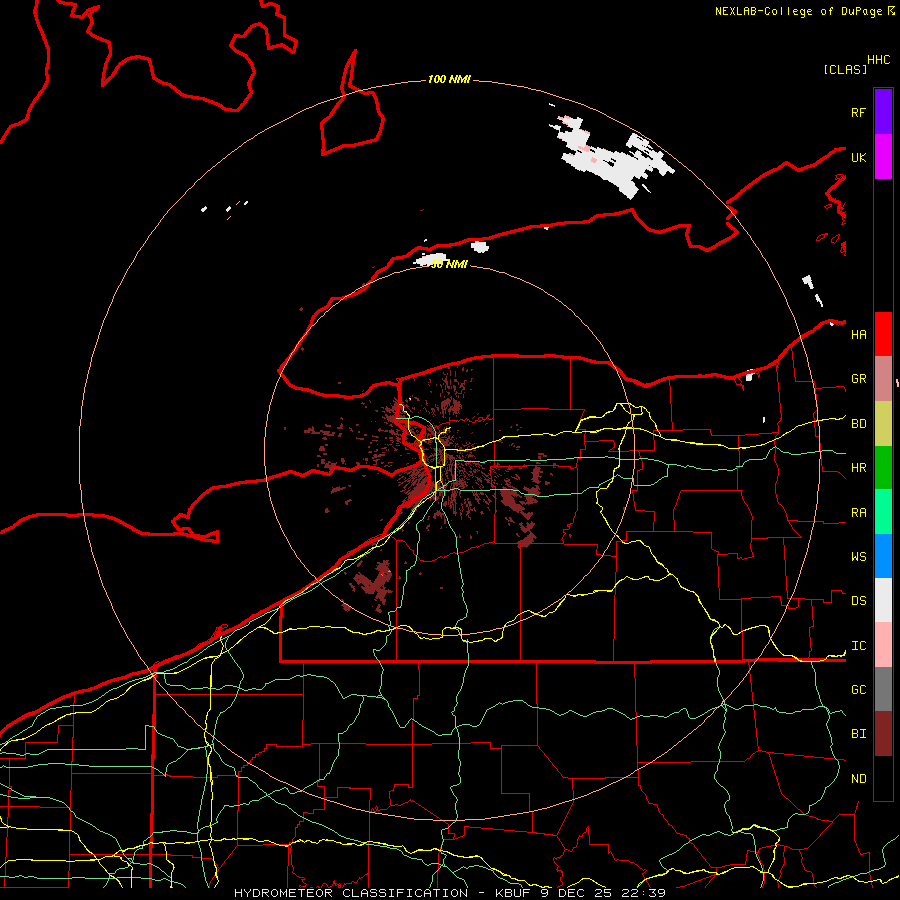Click the 50 NMI range ring label

pyautogui.click(x=449, y=264)
